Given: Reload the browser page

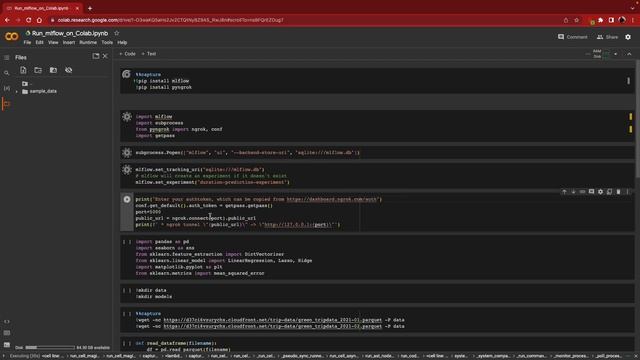Looking at the screenshot, I should tap(29, 20).
